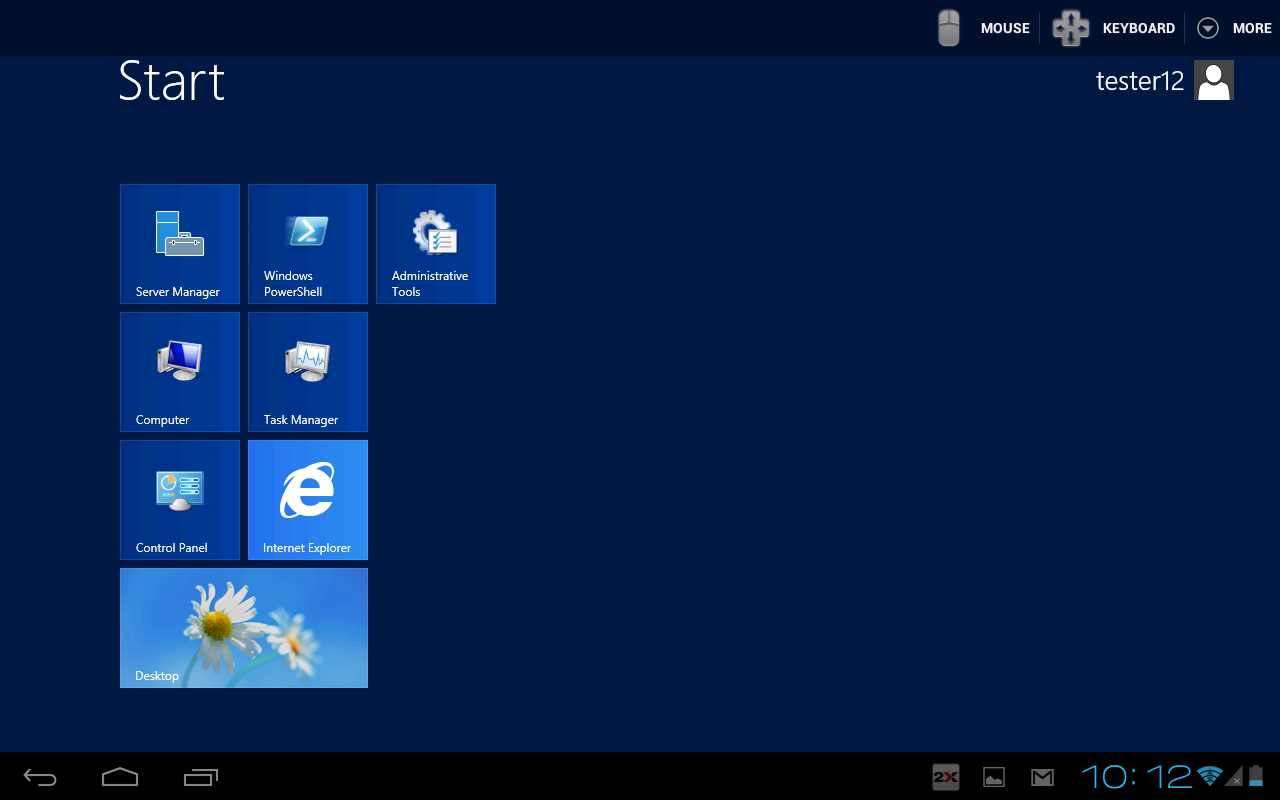
Task: Switch to the Desktop tile
Action: click(x=243, y=627)
